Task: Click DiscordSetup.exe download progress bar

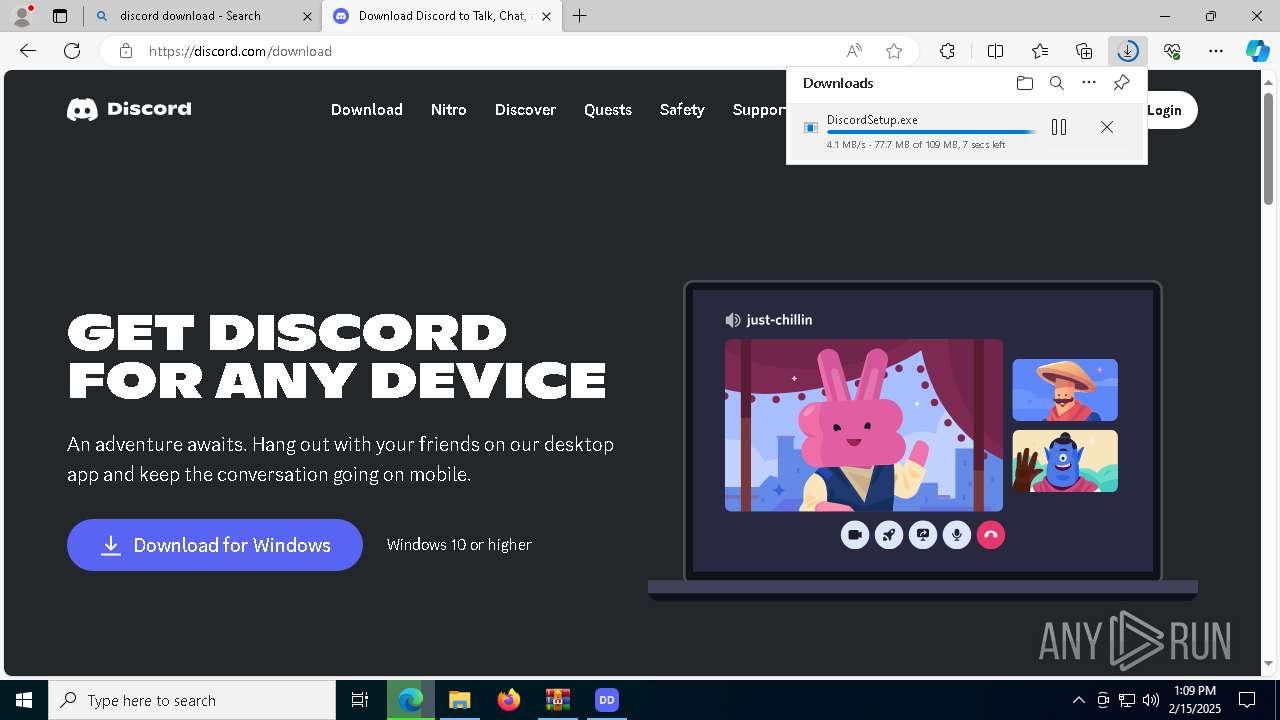Action: click(x=931, y=132)
